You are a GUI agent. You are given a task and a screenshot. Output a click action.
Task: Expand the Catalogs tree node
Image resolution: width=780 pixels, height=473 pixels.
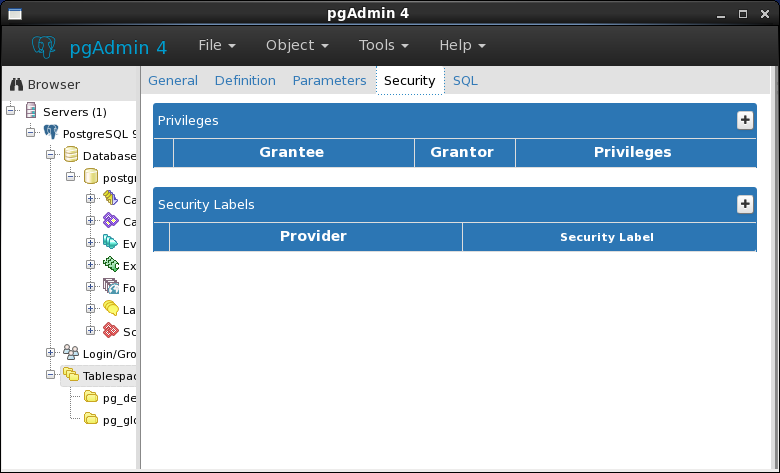(90, 220)
